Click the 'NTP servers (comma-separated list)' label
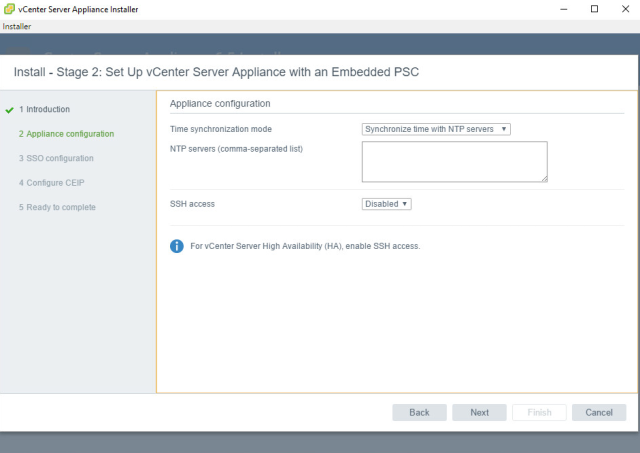This screenshot has width=640, height=453. coord(236,149)
